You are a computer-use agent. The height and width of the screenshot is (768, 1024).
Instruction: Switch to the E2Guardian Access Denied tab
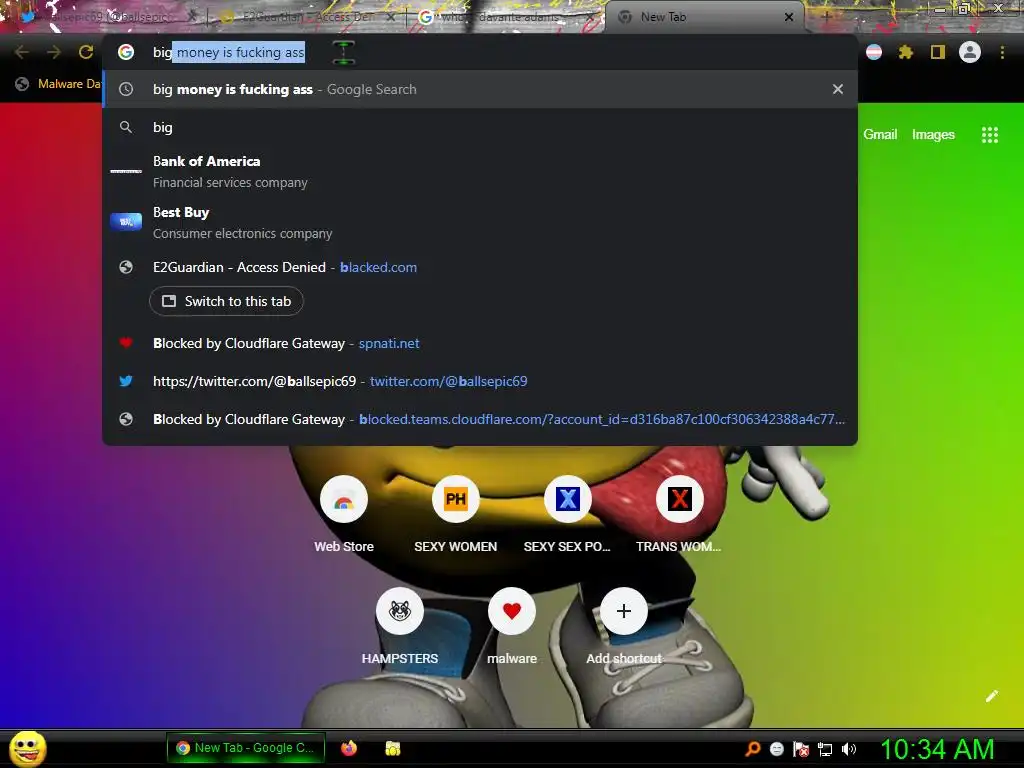click(307, 17)
